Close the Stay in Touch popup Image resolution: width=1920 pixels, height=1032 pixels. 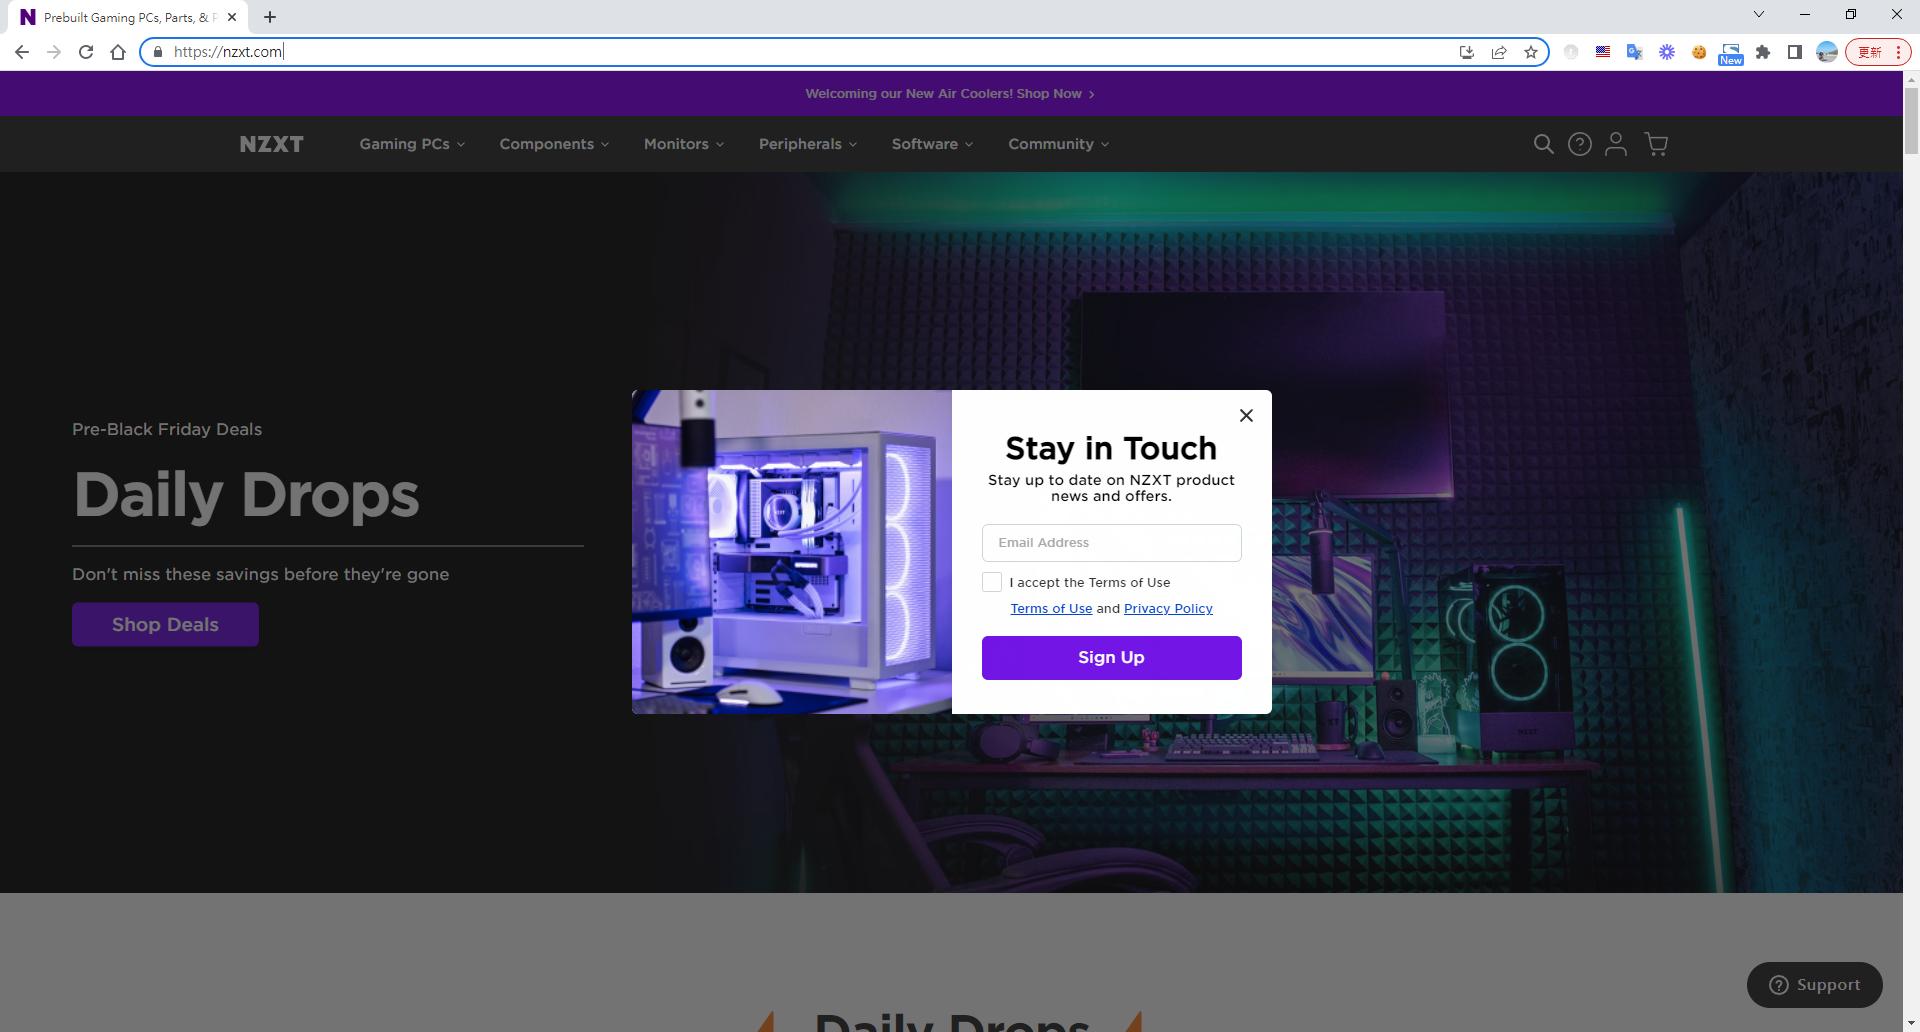pyautogui.click(x=1245, y=415)
